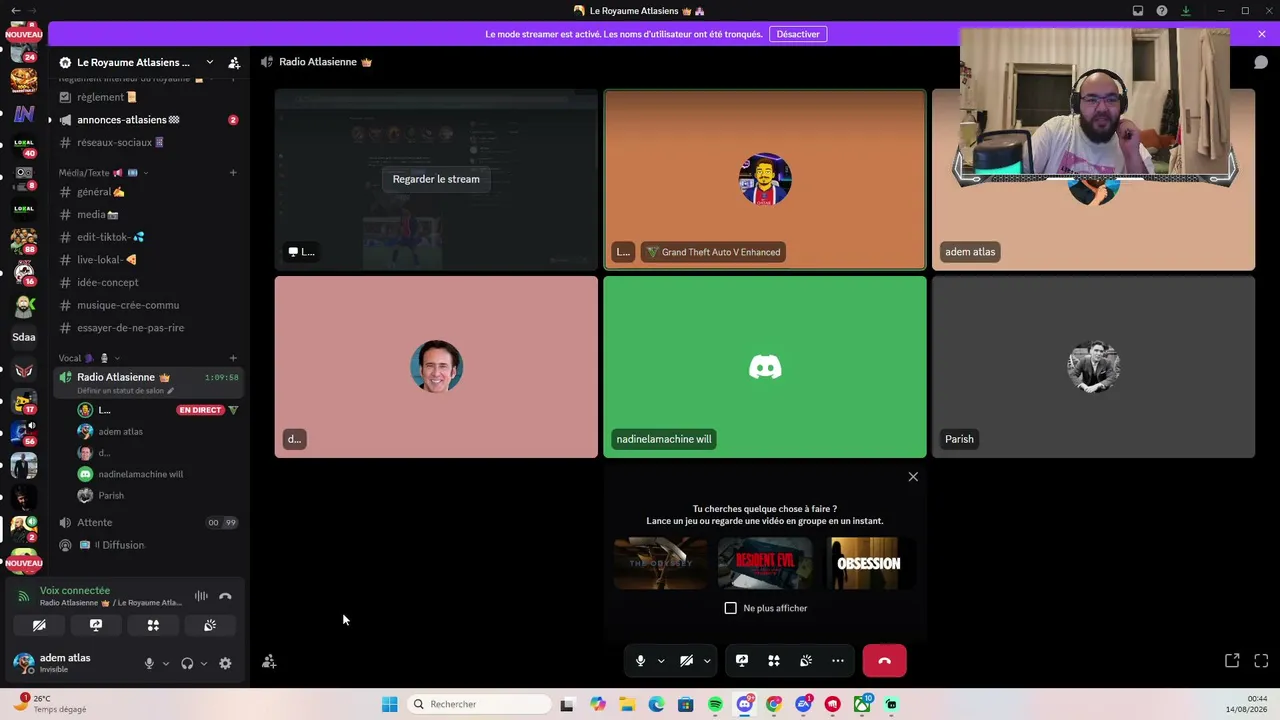The width and height of the screenshot is (1280, 720).
Task: Click 'Regarder le stream' button
Action: point(436,179)
